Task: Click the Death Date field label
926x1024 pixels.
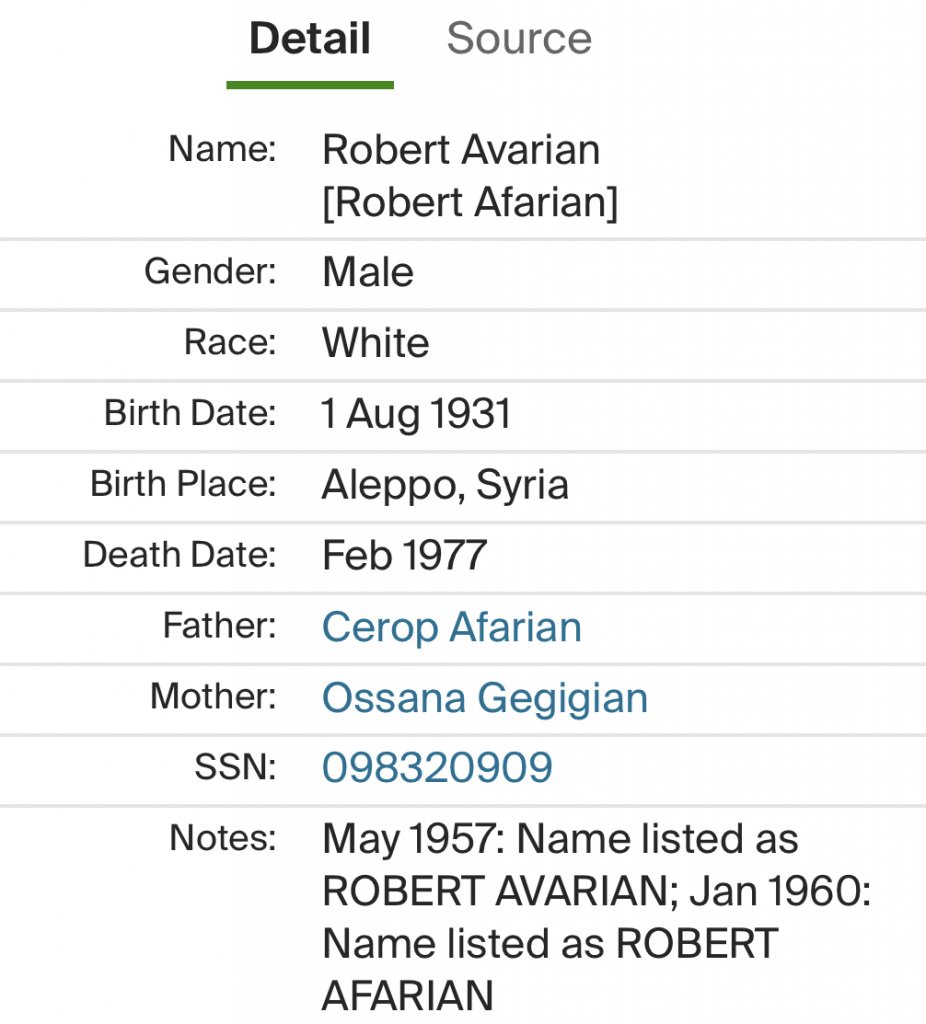Action: 179,555
